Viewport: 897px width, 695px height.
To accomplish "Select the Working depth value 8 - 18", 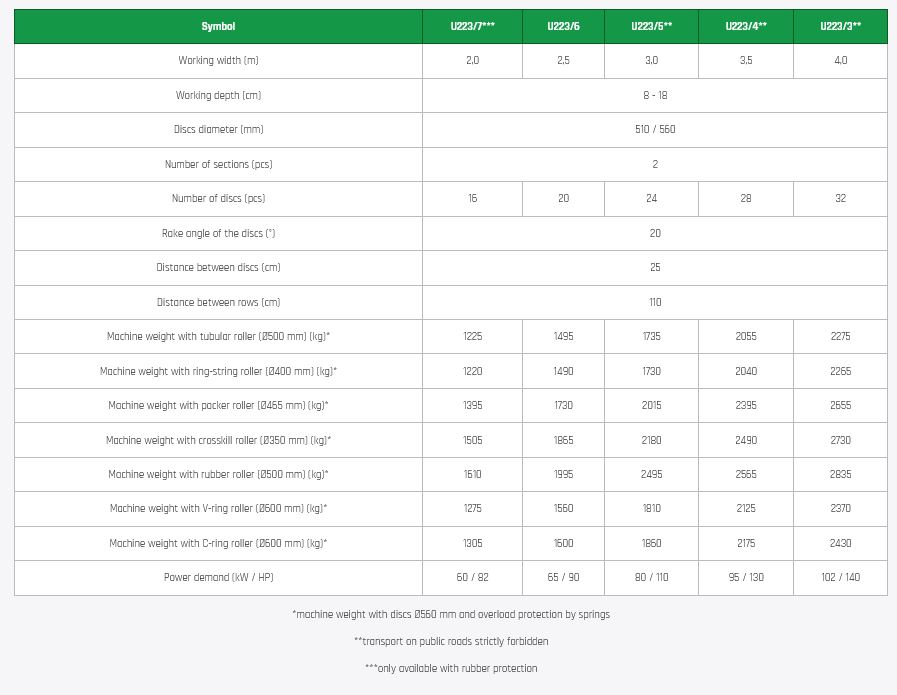I will coord(655,95).
